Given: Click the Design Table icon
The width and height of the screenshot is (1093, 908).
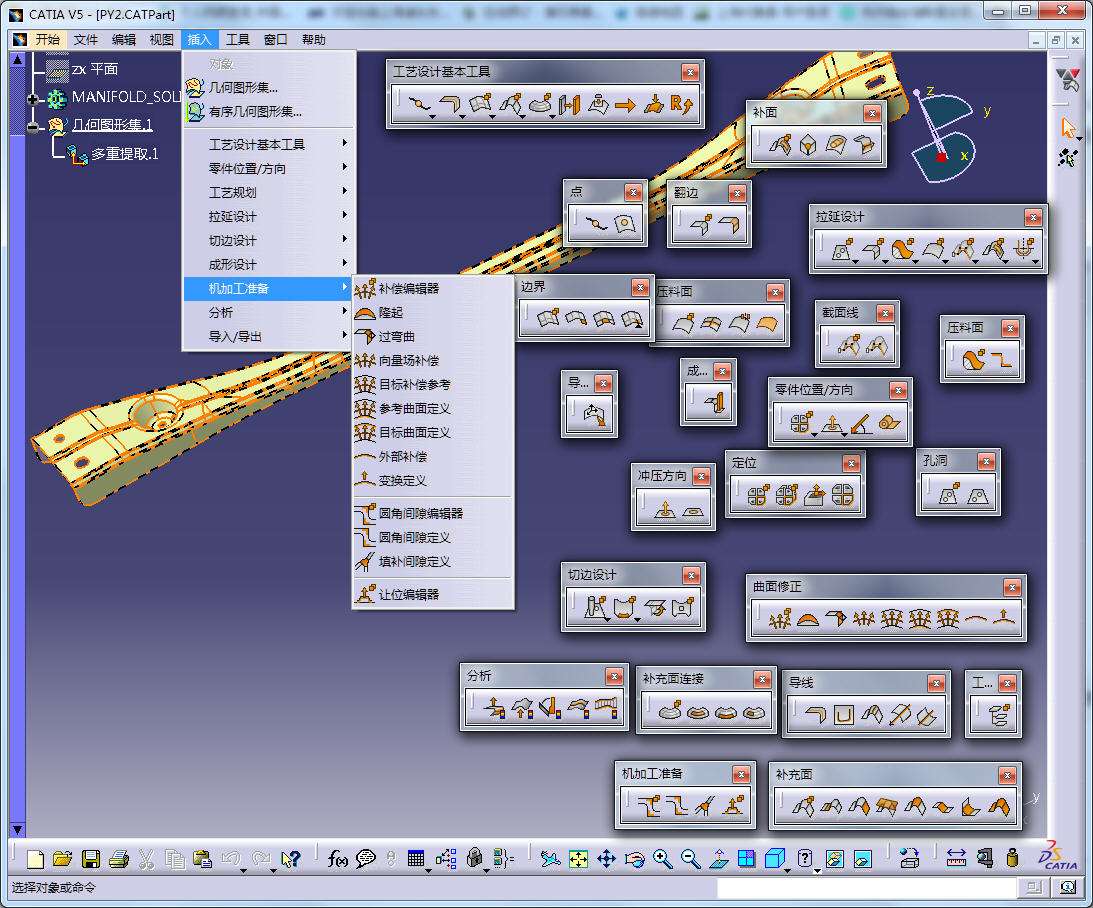Looking at the screenshot, I should pyautogui.click(x=415, y=859).
